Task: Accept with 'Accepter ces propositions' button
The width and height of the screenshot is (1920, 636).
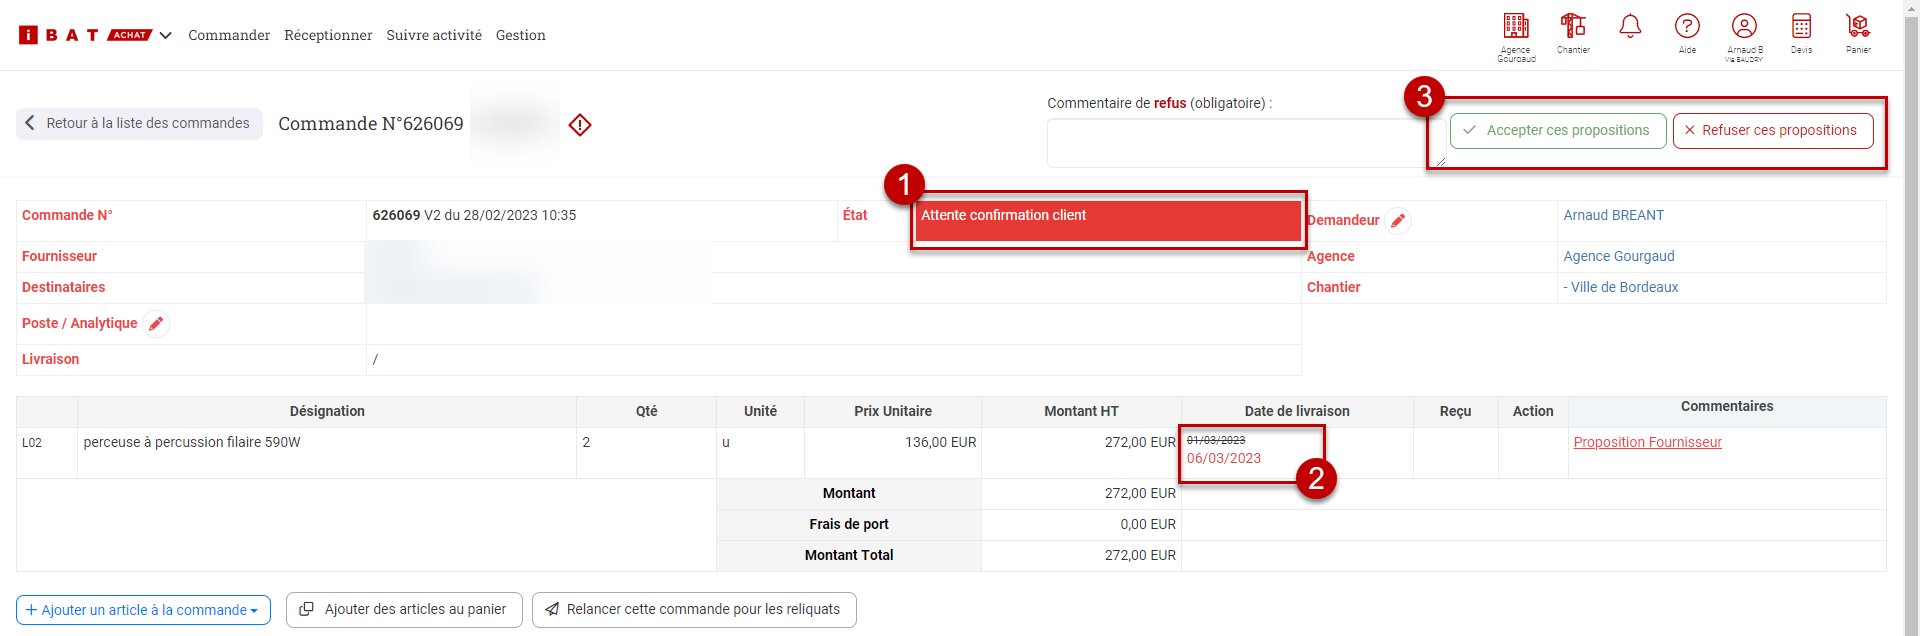Action: click(x=1558, y=131)
